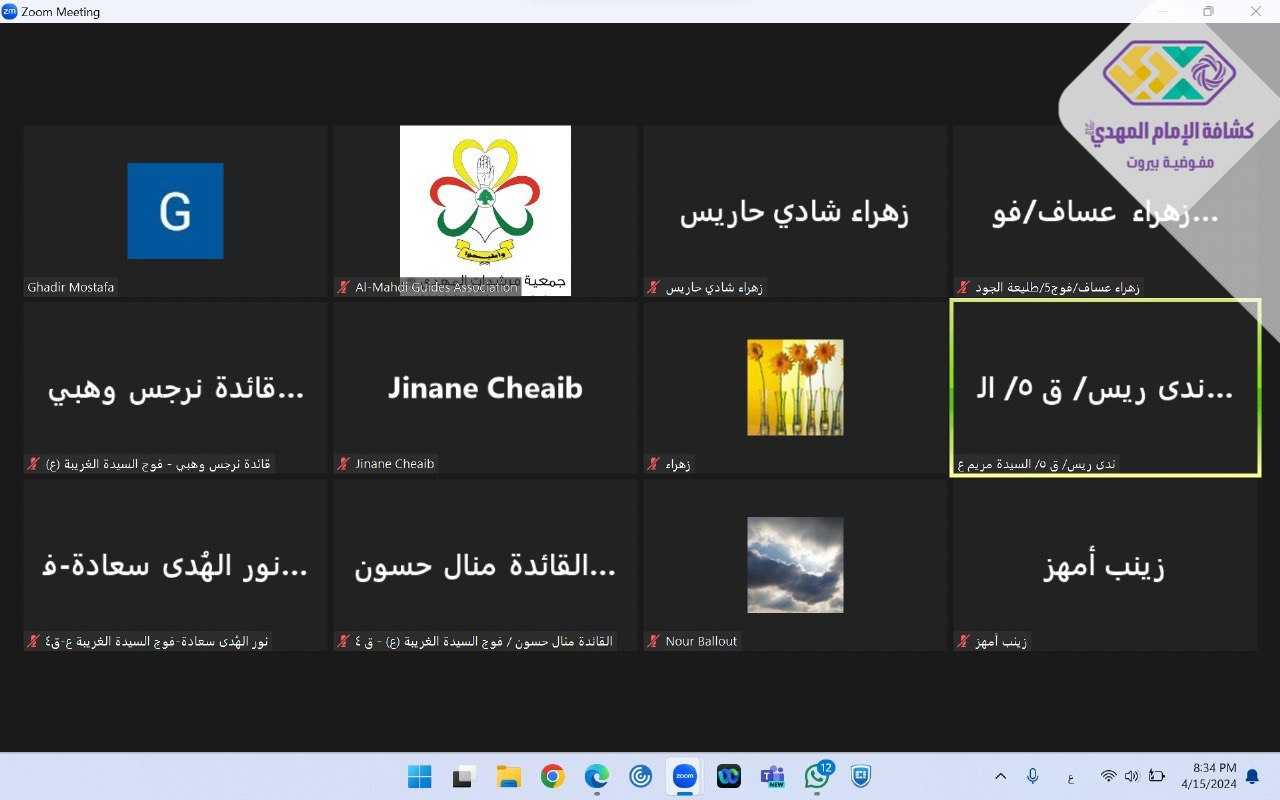Screen dimensions: 1280x800
Task: Click muted mic icon beside Jinane Cheaib name
Action: tap(344, 464)
